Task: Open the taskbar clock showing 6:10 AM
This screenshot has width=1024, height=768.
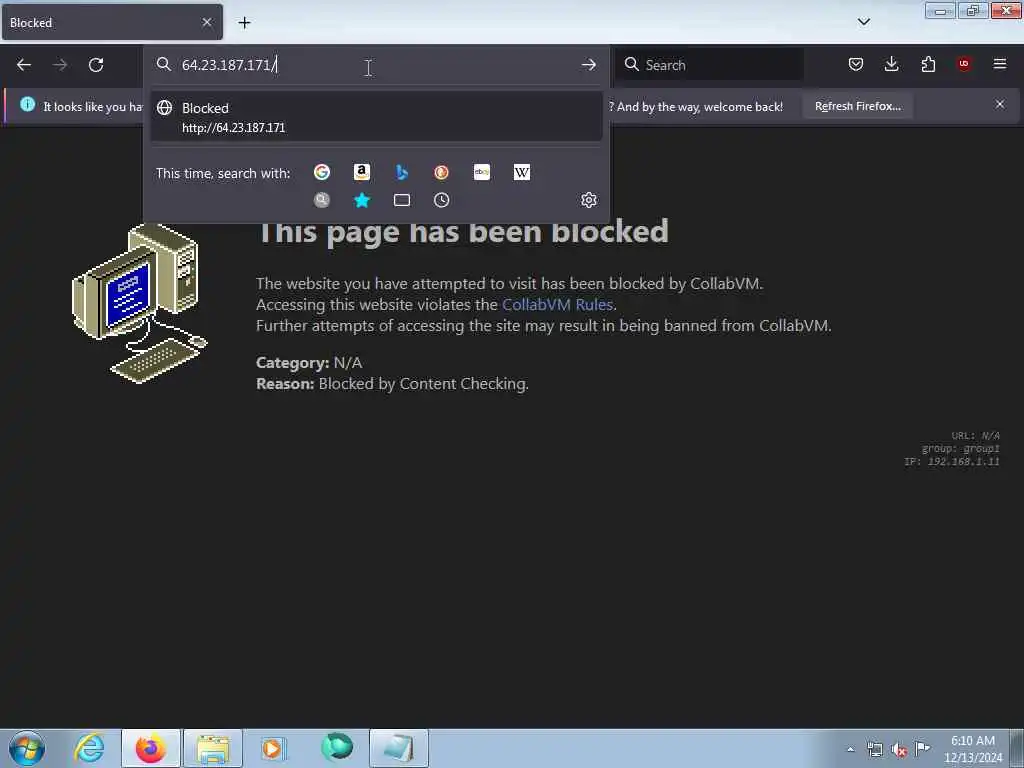Action: click(x=973, y=748)
